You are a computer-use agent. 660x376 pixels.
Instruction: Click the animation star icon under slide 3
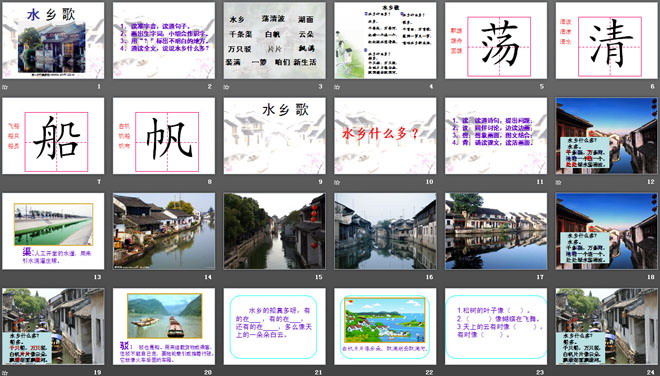coord(226,87)
